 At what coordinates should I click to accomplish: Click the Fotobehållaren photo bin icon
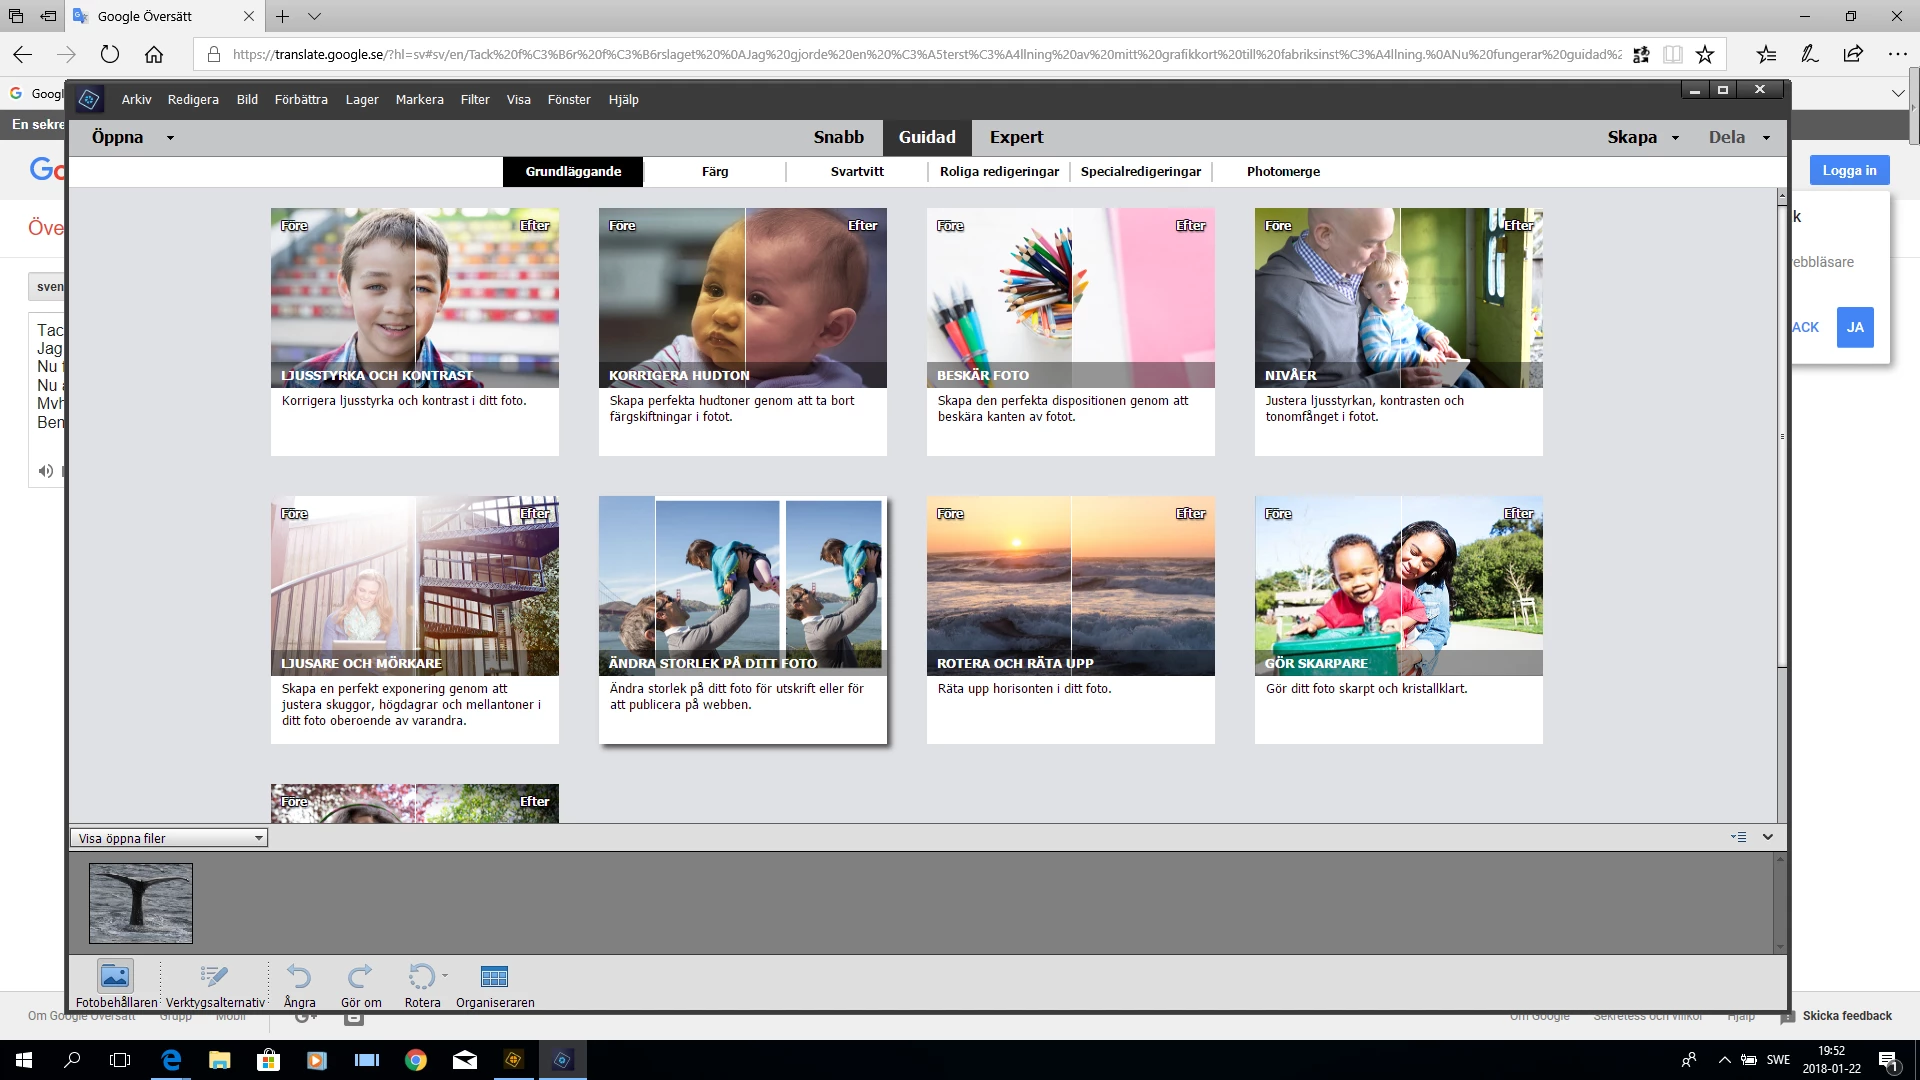(x=115, y=976)
